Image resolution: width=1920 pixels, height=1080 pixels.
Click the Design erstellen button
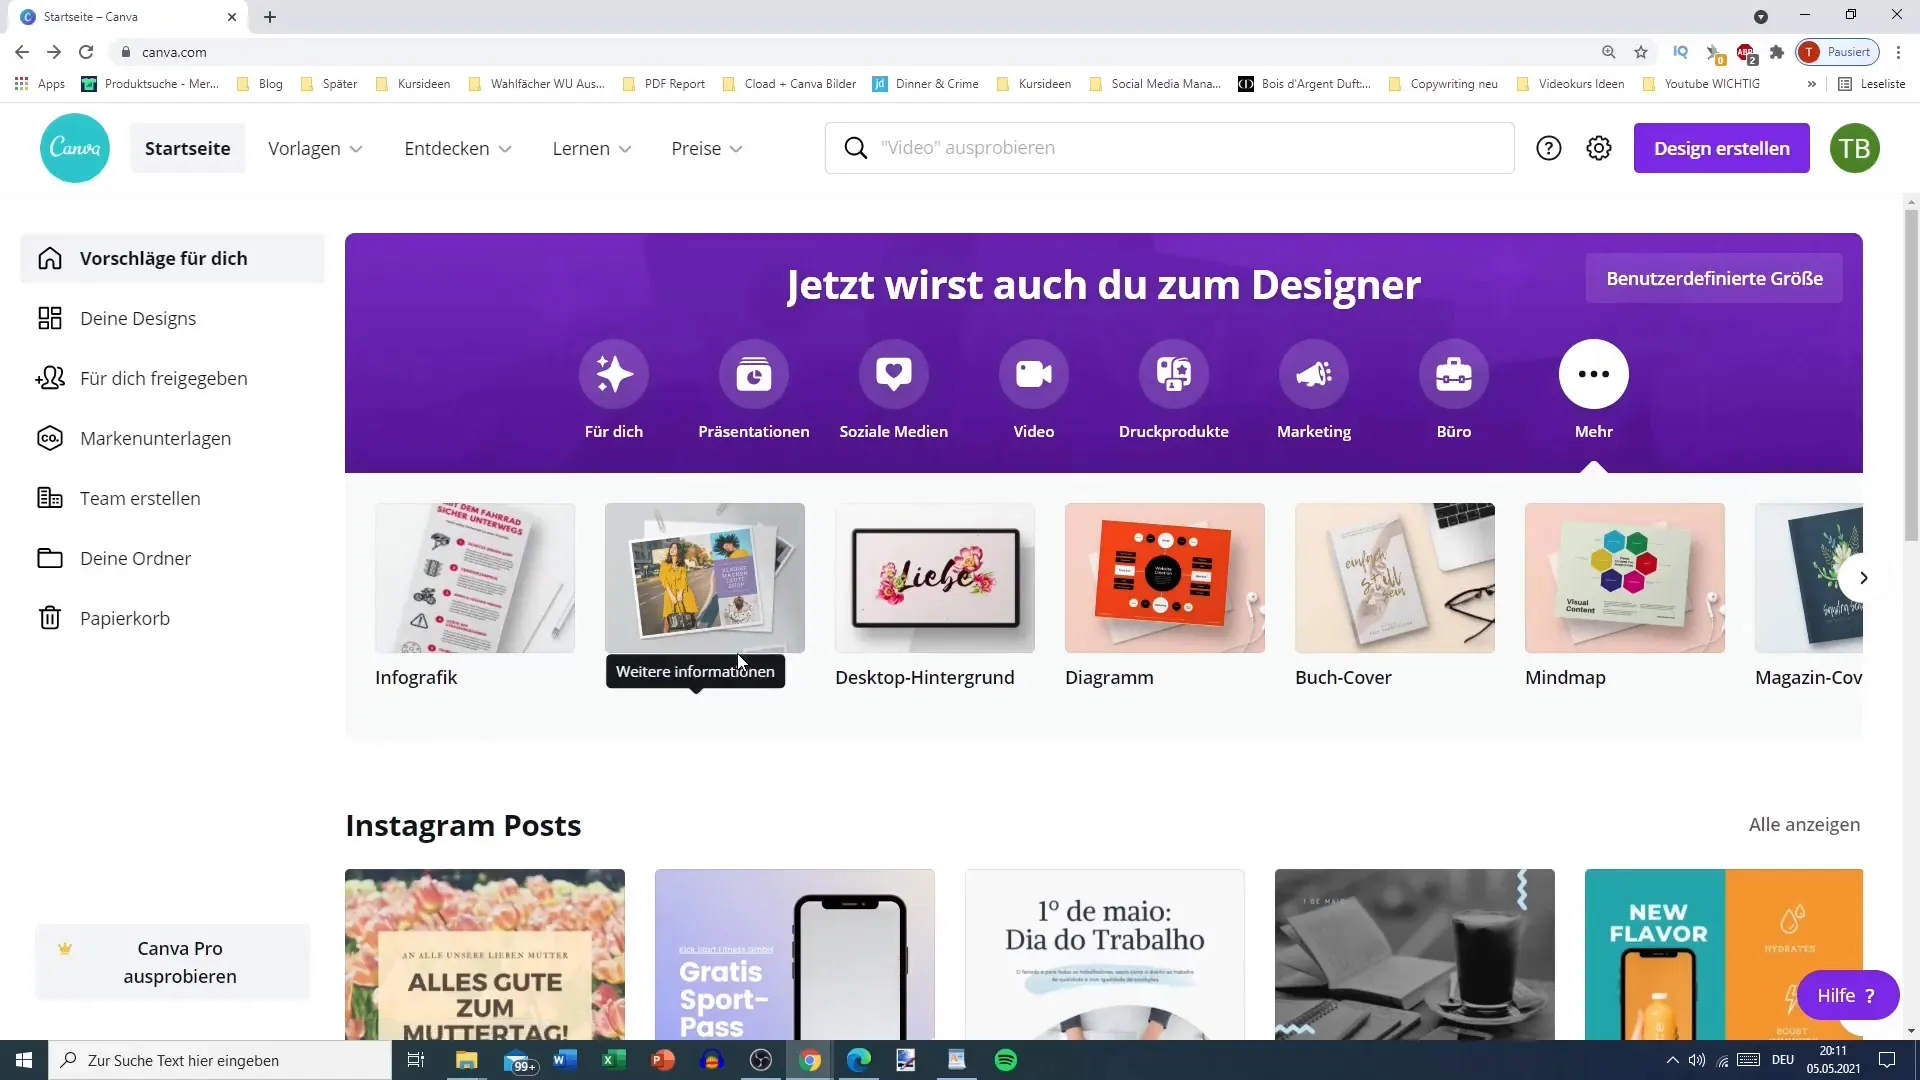click(x=1722, y=148)
